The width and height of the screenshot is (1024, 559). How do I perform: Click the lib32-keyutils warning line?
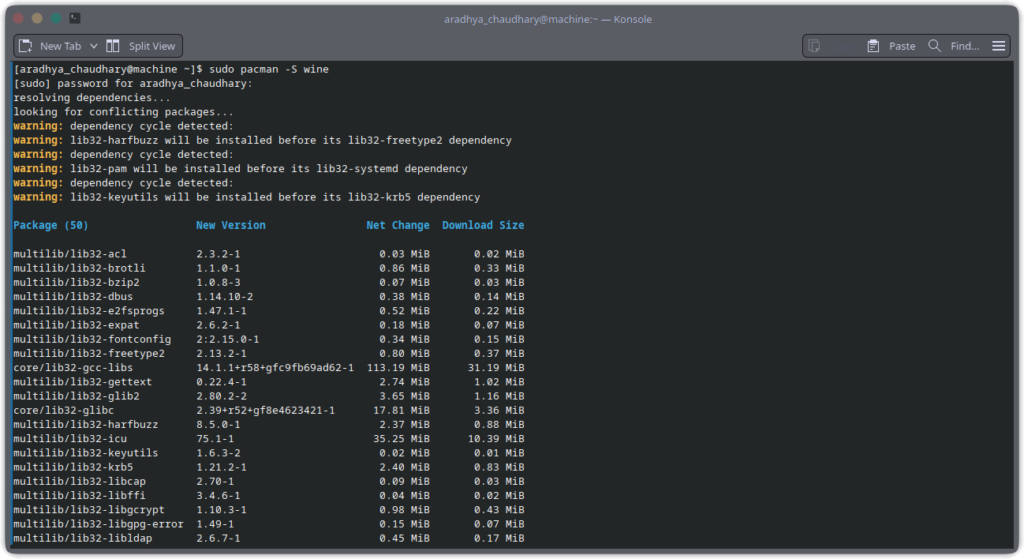pos(246,197)
